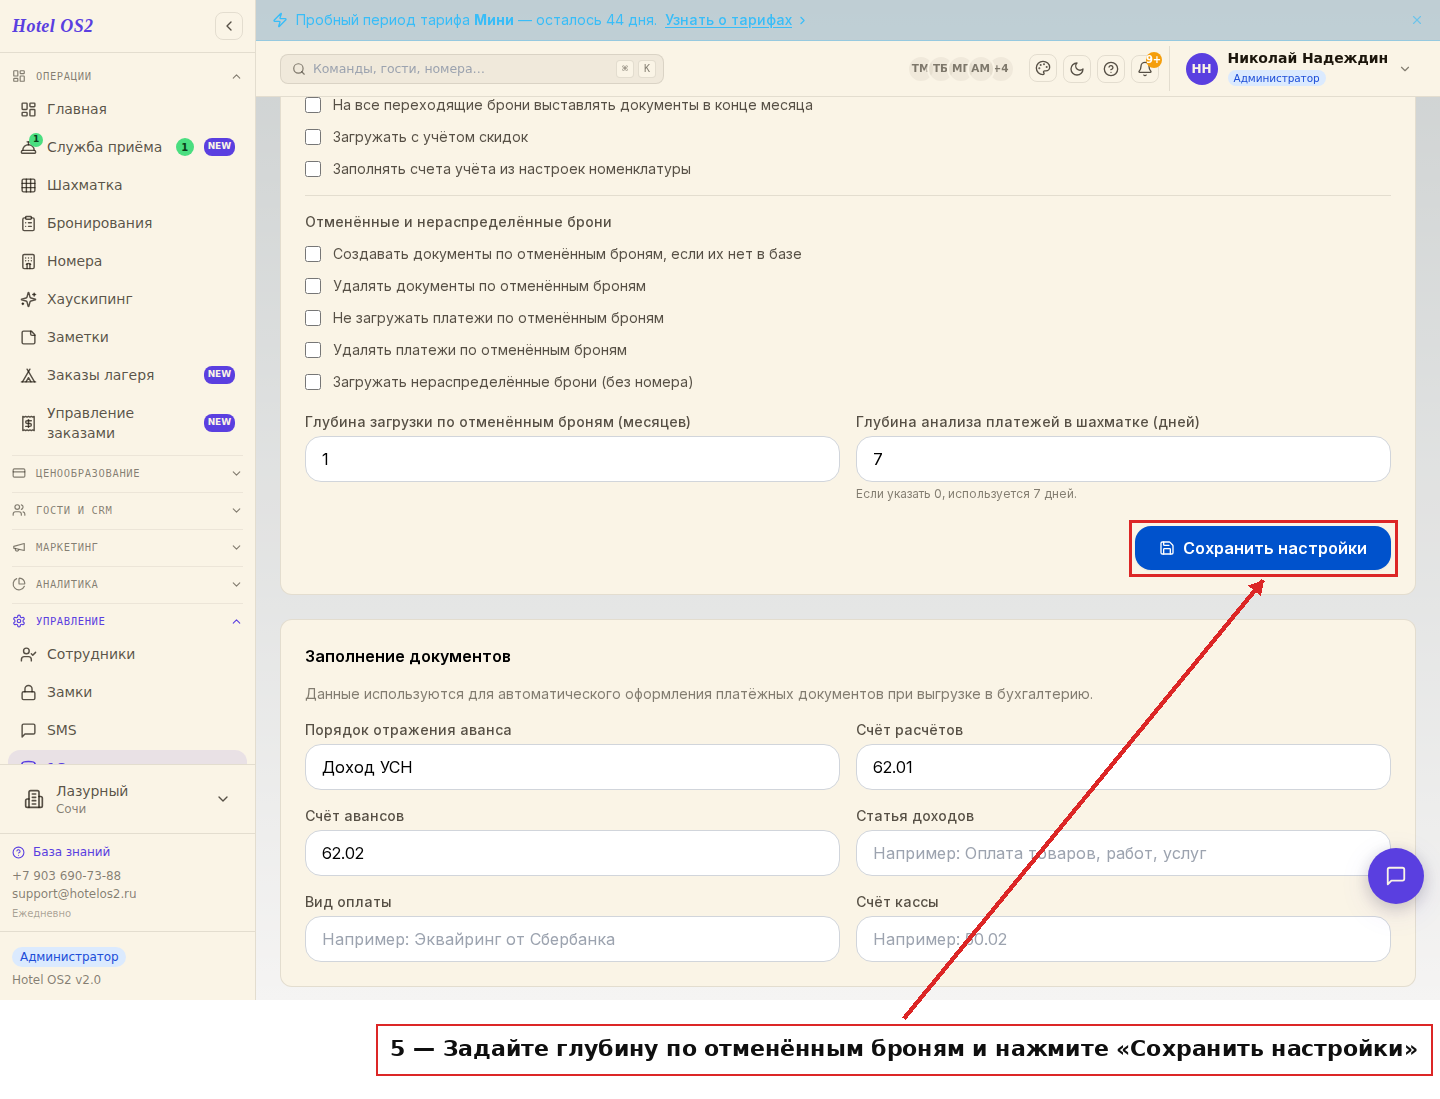Check Загружать нераспределённые брони (без номера)
The image size is (1440, 1099).
pyautogui.click(x=313, y=382)
